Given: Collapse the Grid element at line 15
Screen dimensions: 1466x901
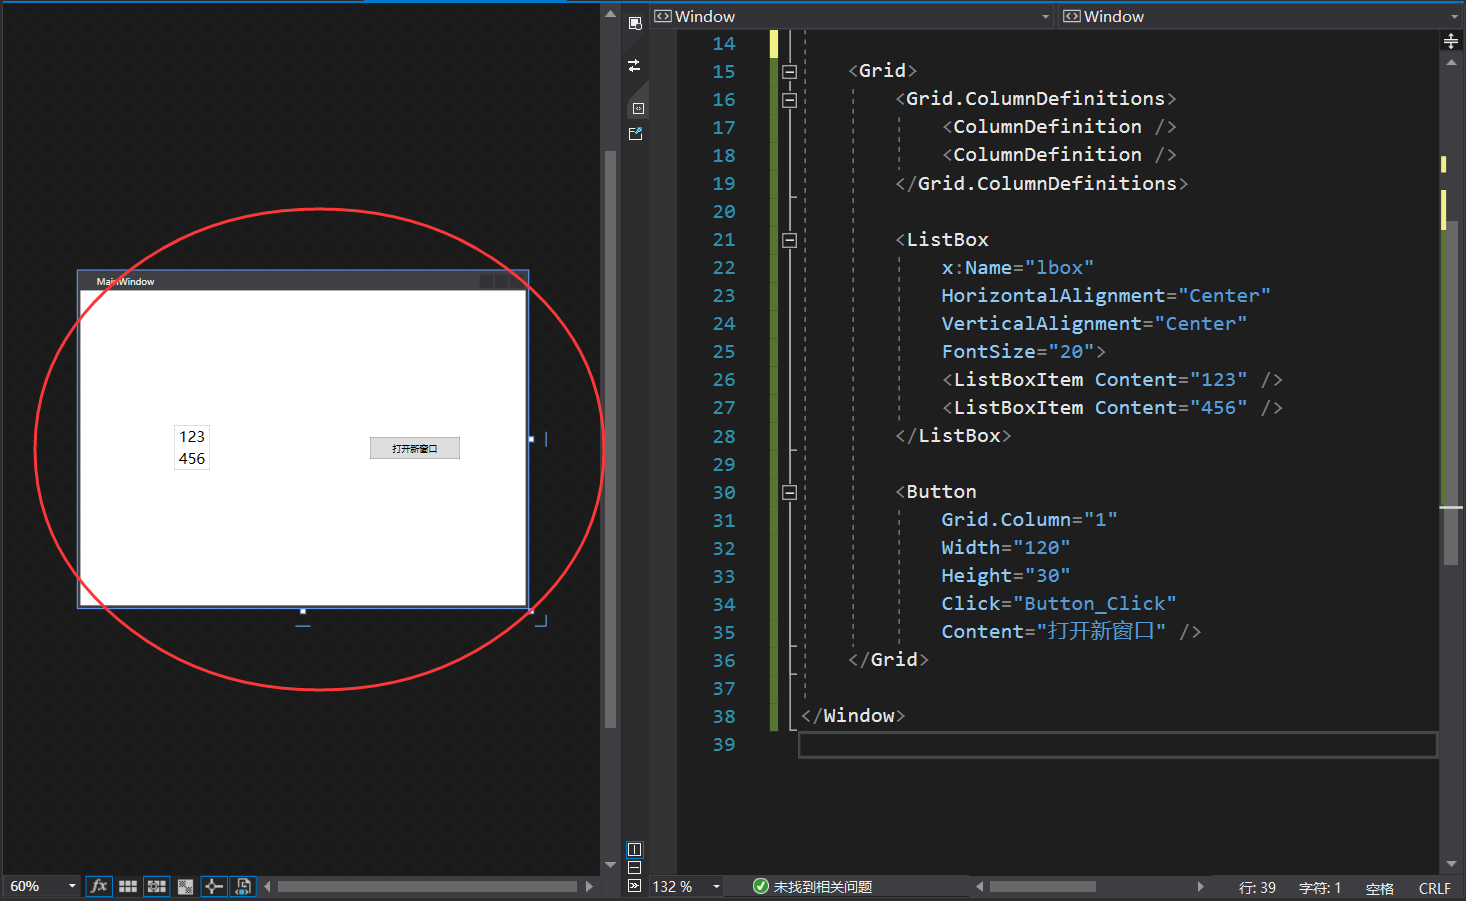Looking at the screenshot, I should pyautogui.click(x=789, y=71).
